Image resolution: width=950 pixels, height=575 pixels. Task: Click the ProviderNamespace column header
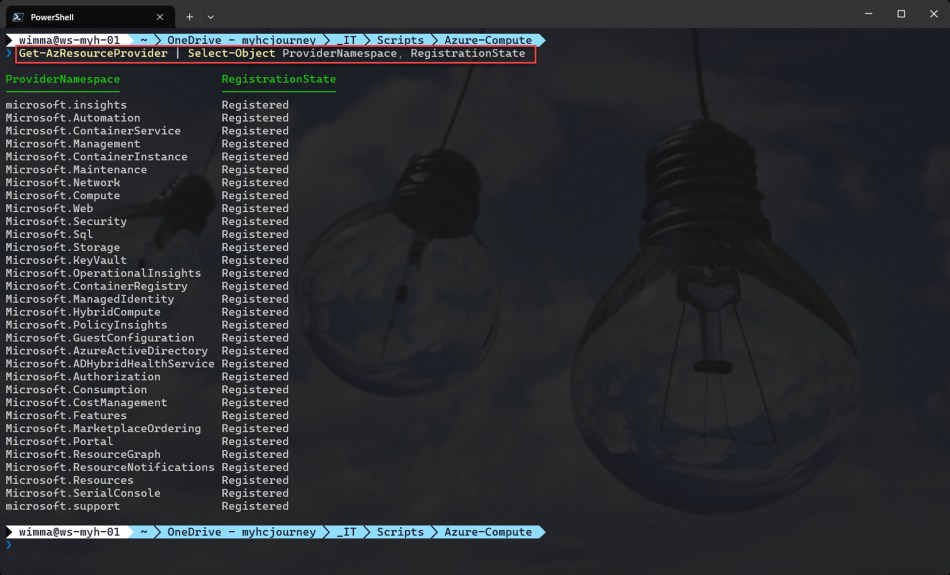[x=62, y=79]
